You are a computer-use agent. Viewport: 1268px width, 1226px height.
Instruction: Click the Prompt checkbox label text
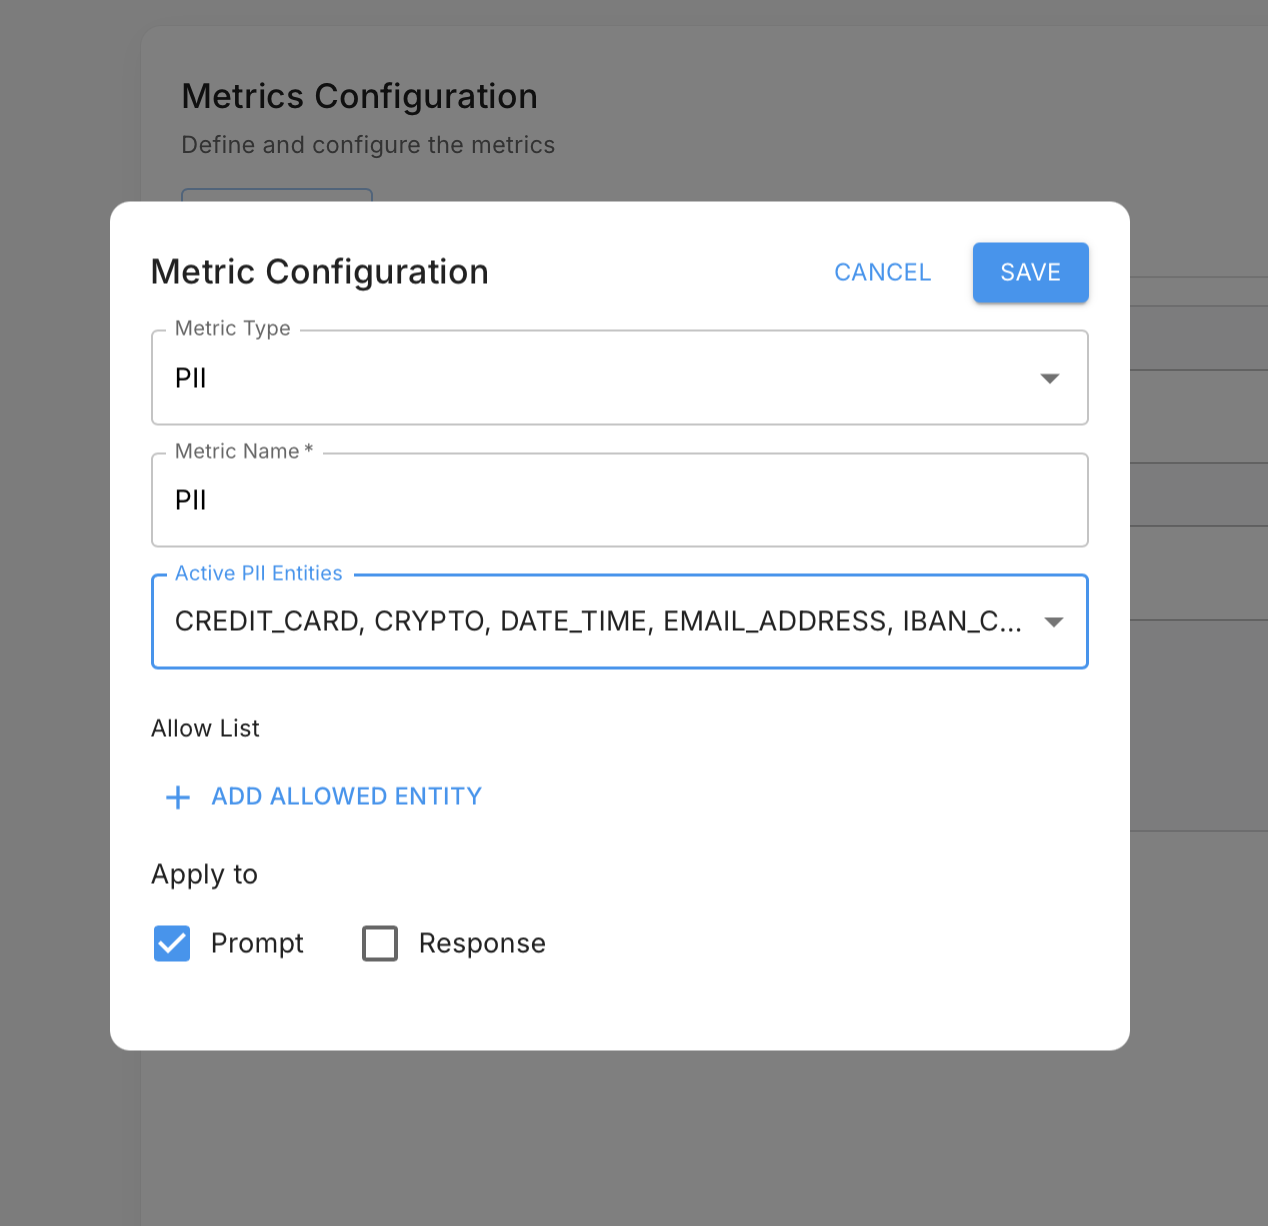coord(257,943)
